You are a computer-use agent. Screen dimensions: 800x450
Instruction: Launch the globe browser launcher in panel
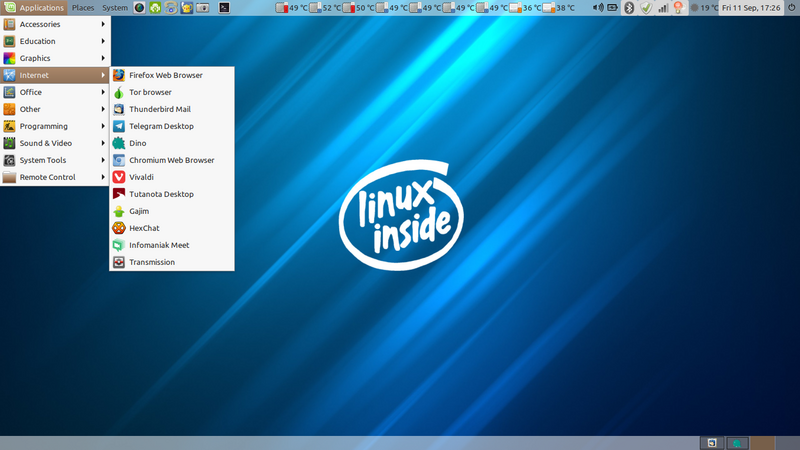click(139, 8)
